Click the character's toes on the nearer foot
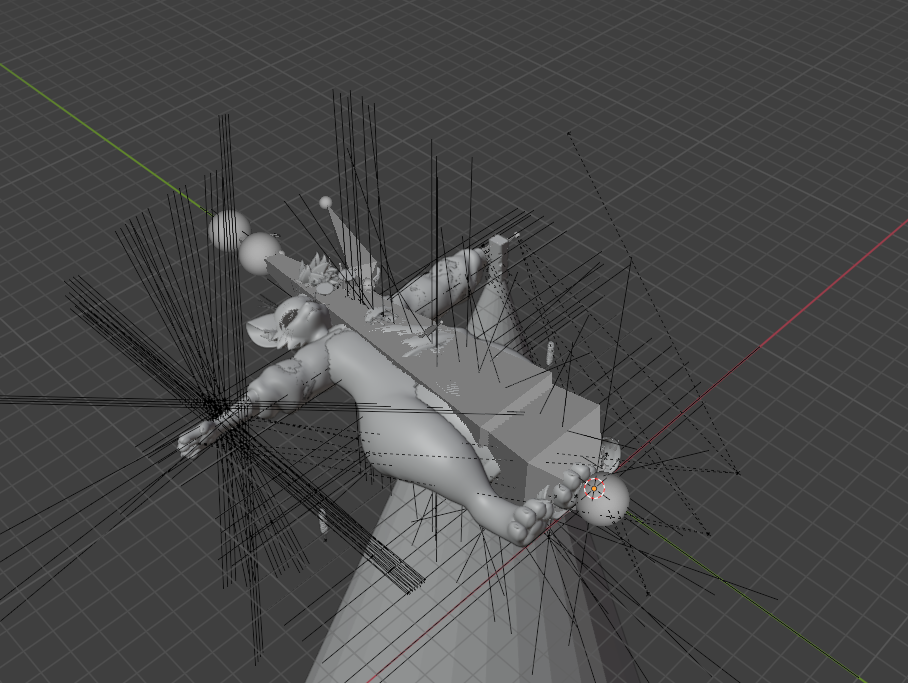This screenshot has width=908, height=683. pos(530,521)
